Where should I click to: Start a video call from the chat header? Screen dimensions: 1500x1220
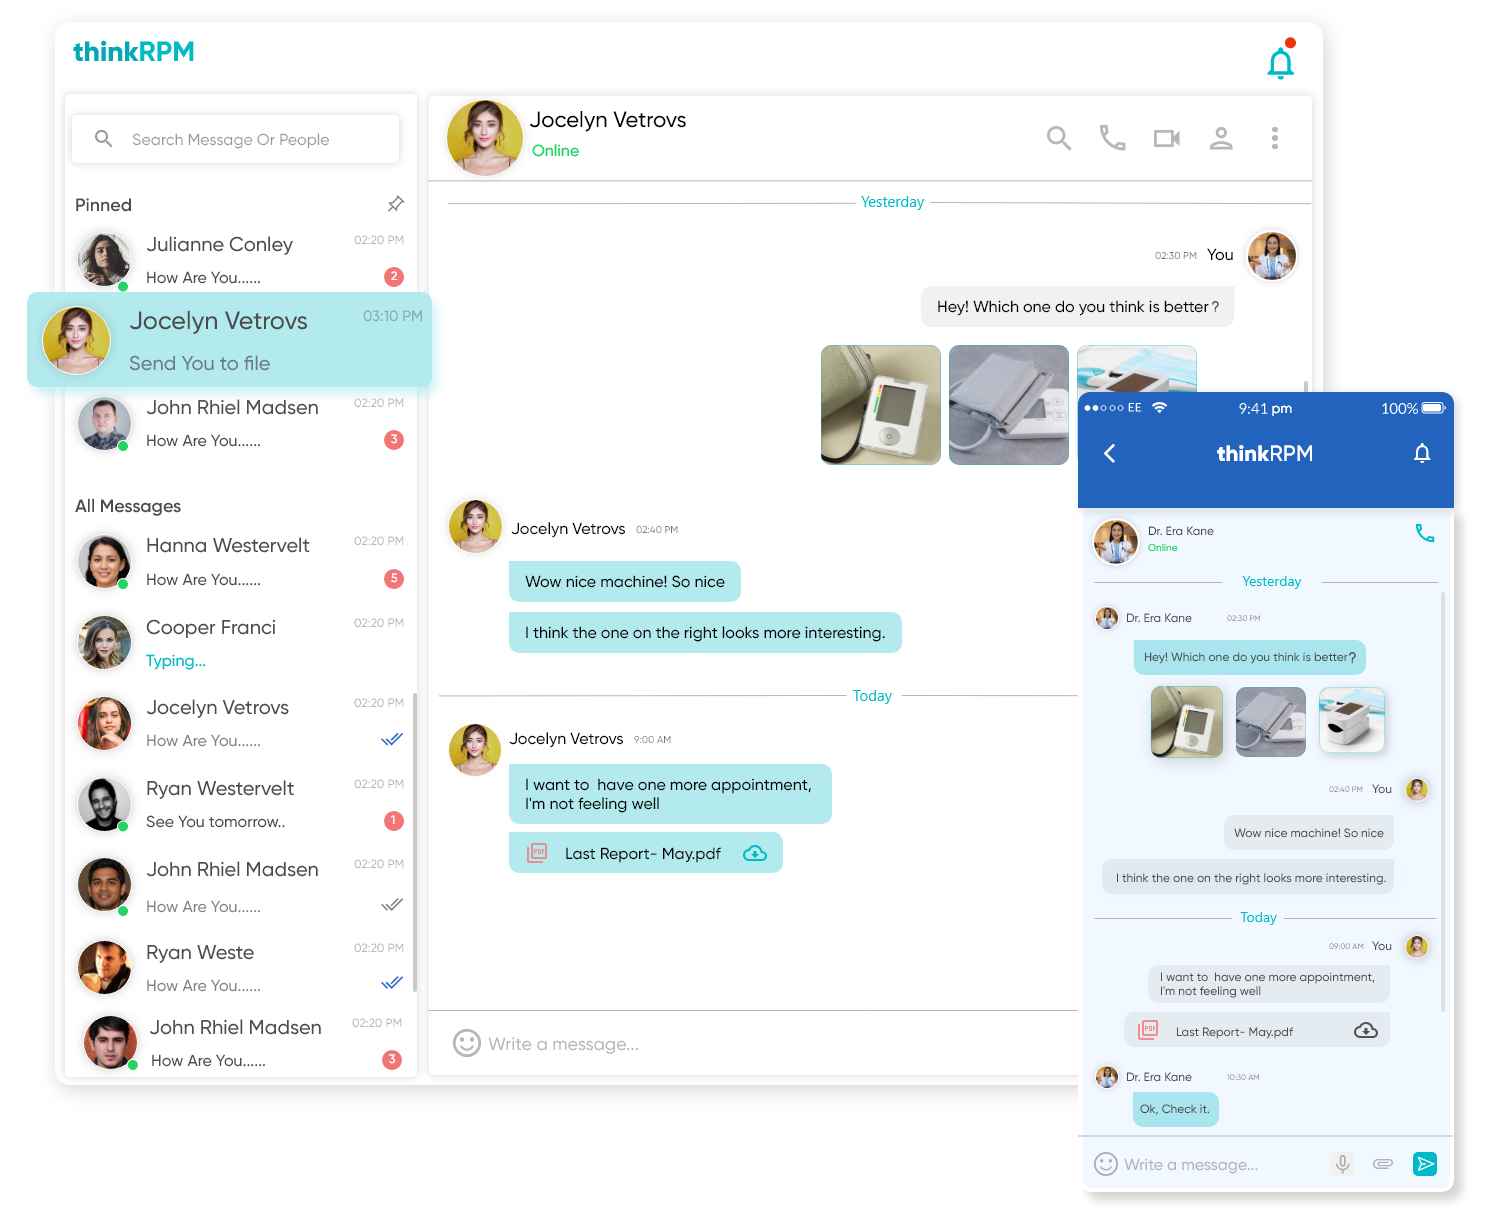coord(1166,137)
